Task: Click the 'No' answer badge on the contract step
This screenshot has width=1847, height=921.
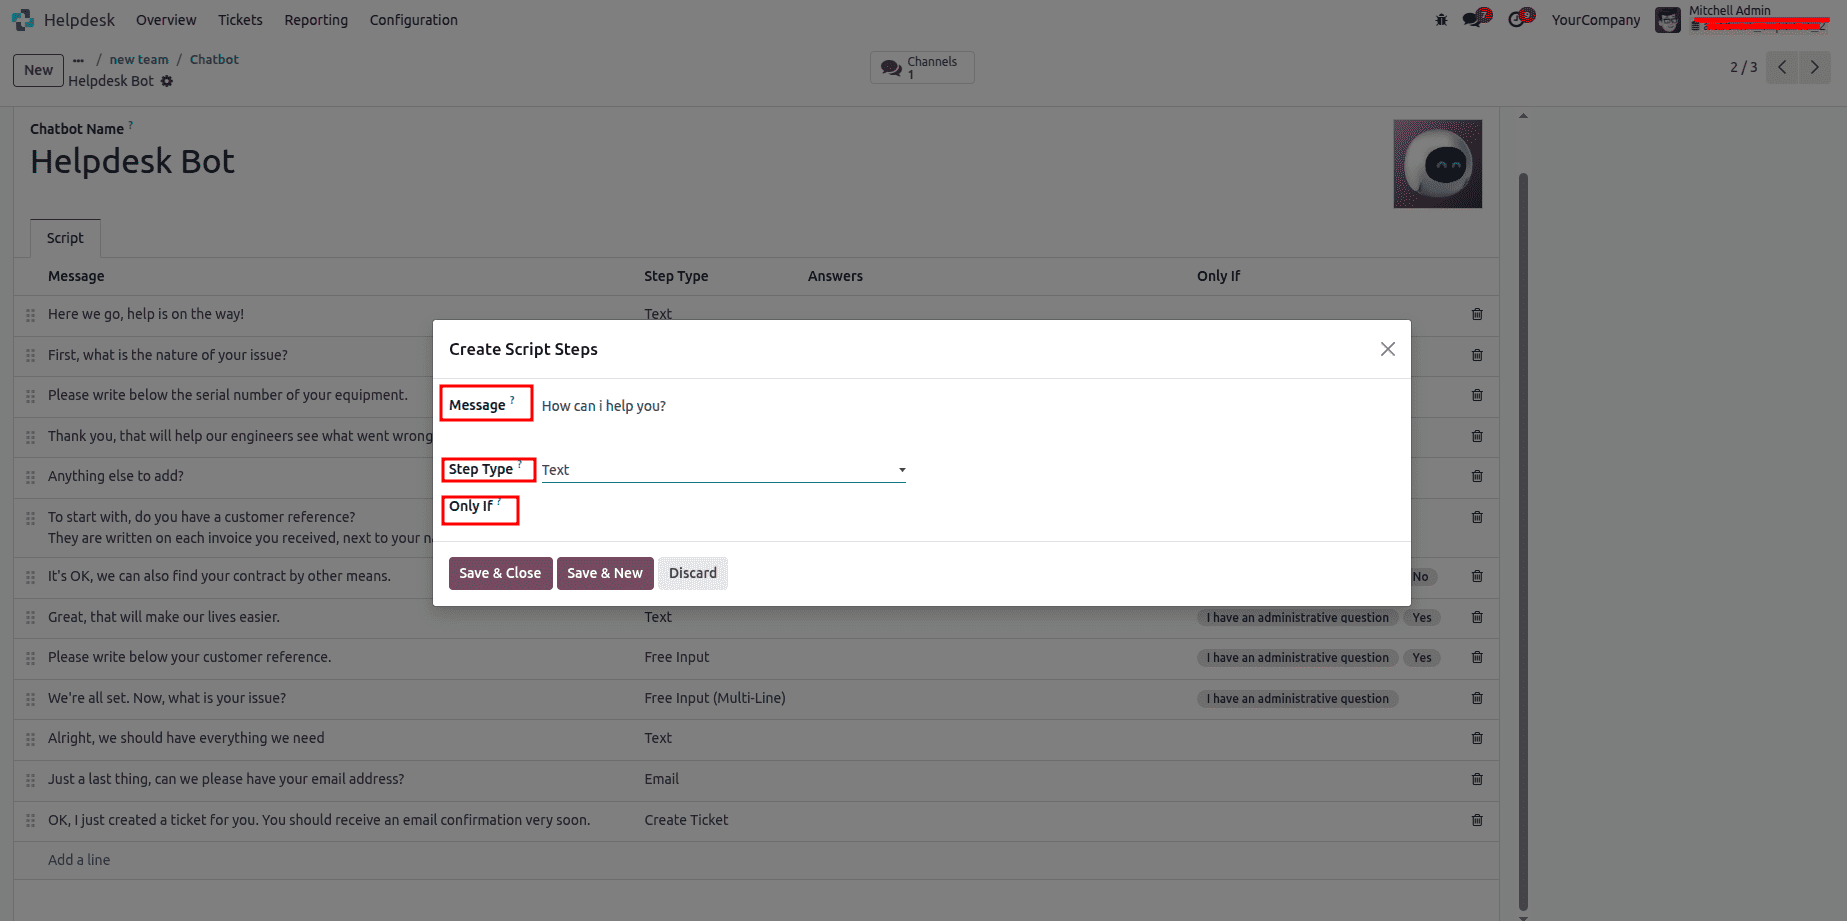Action: 1421,577
